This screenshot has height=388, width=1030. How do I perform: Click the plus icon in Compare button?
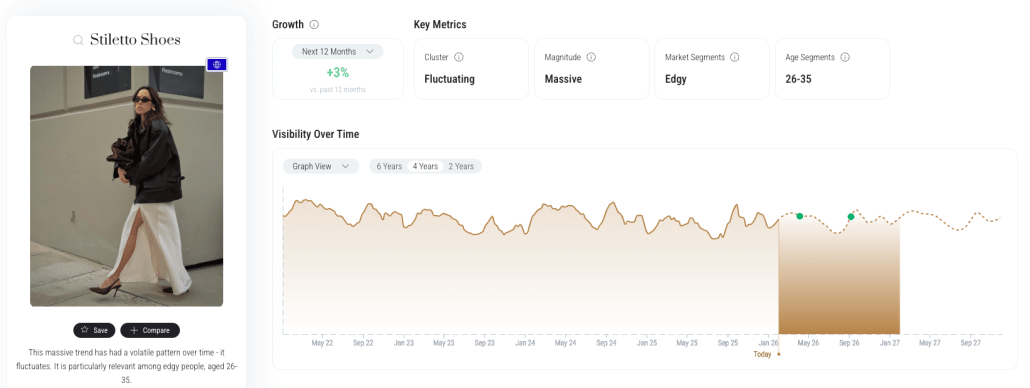pyautogui.click(x=134, y=330)
